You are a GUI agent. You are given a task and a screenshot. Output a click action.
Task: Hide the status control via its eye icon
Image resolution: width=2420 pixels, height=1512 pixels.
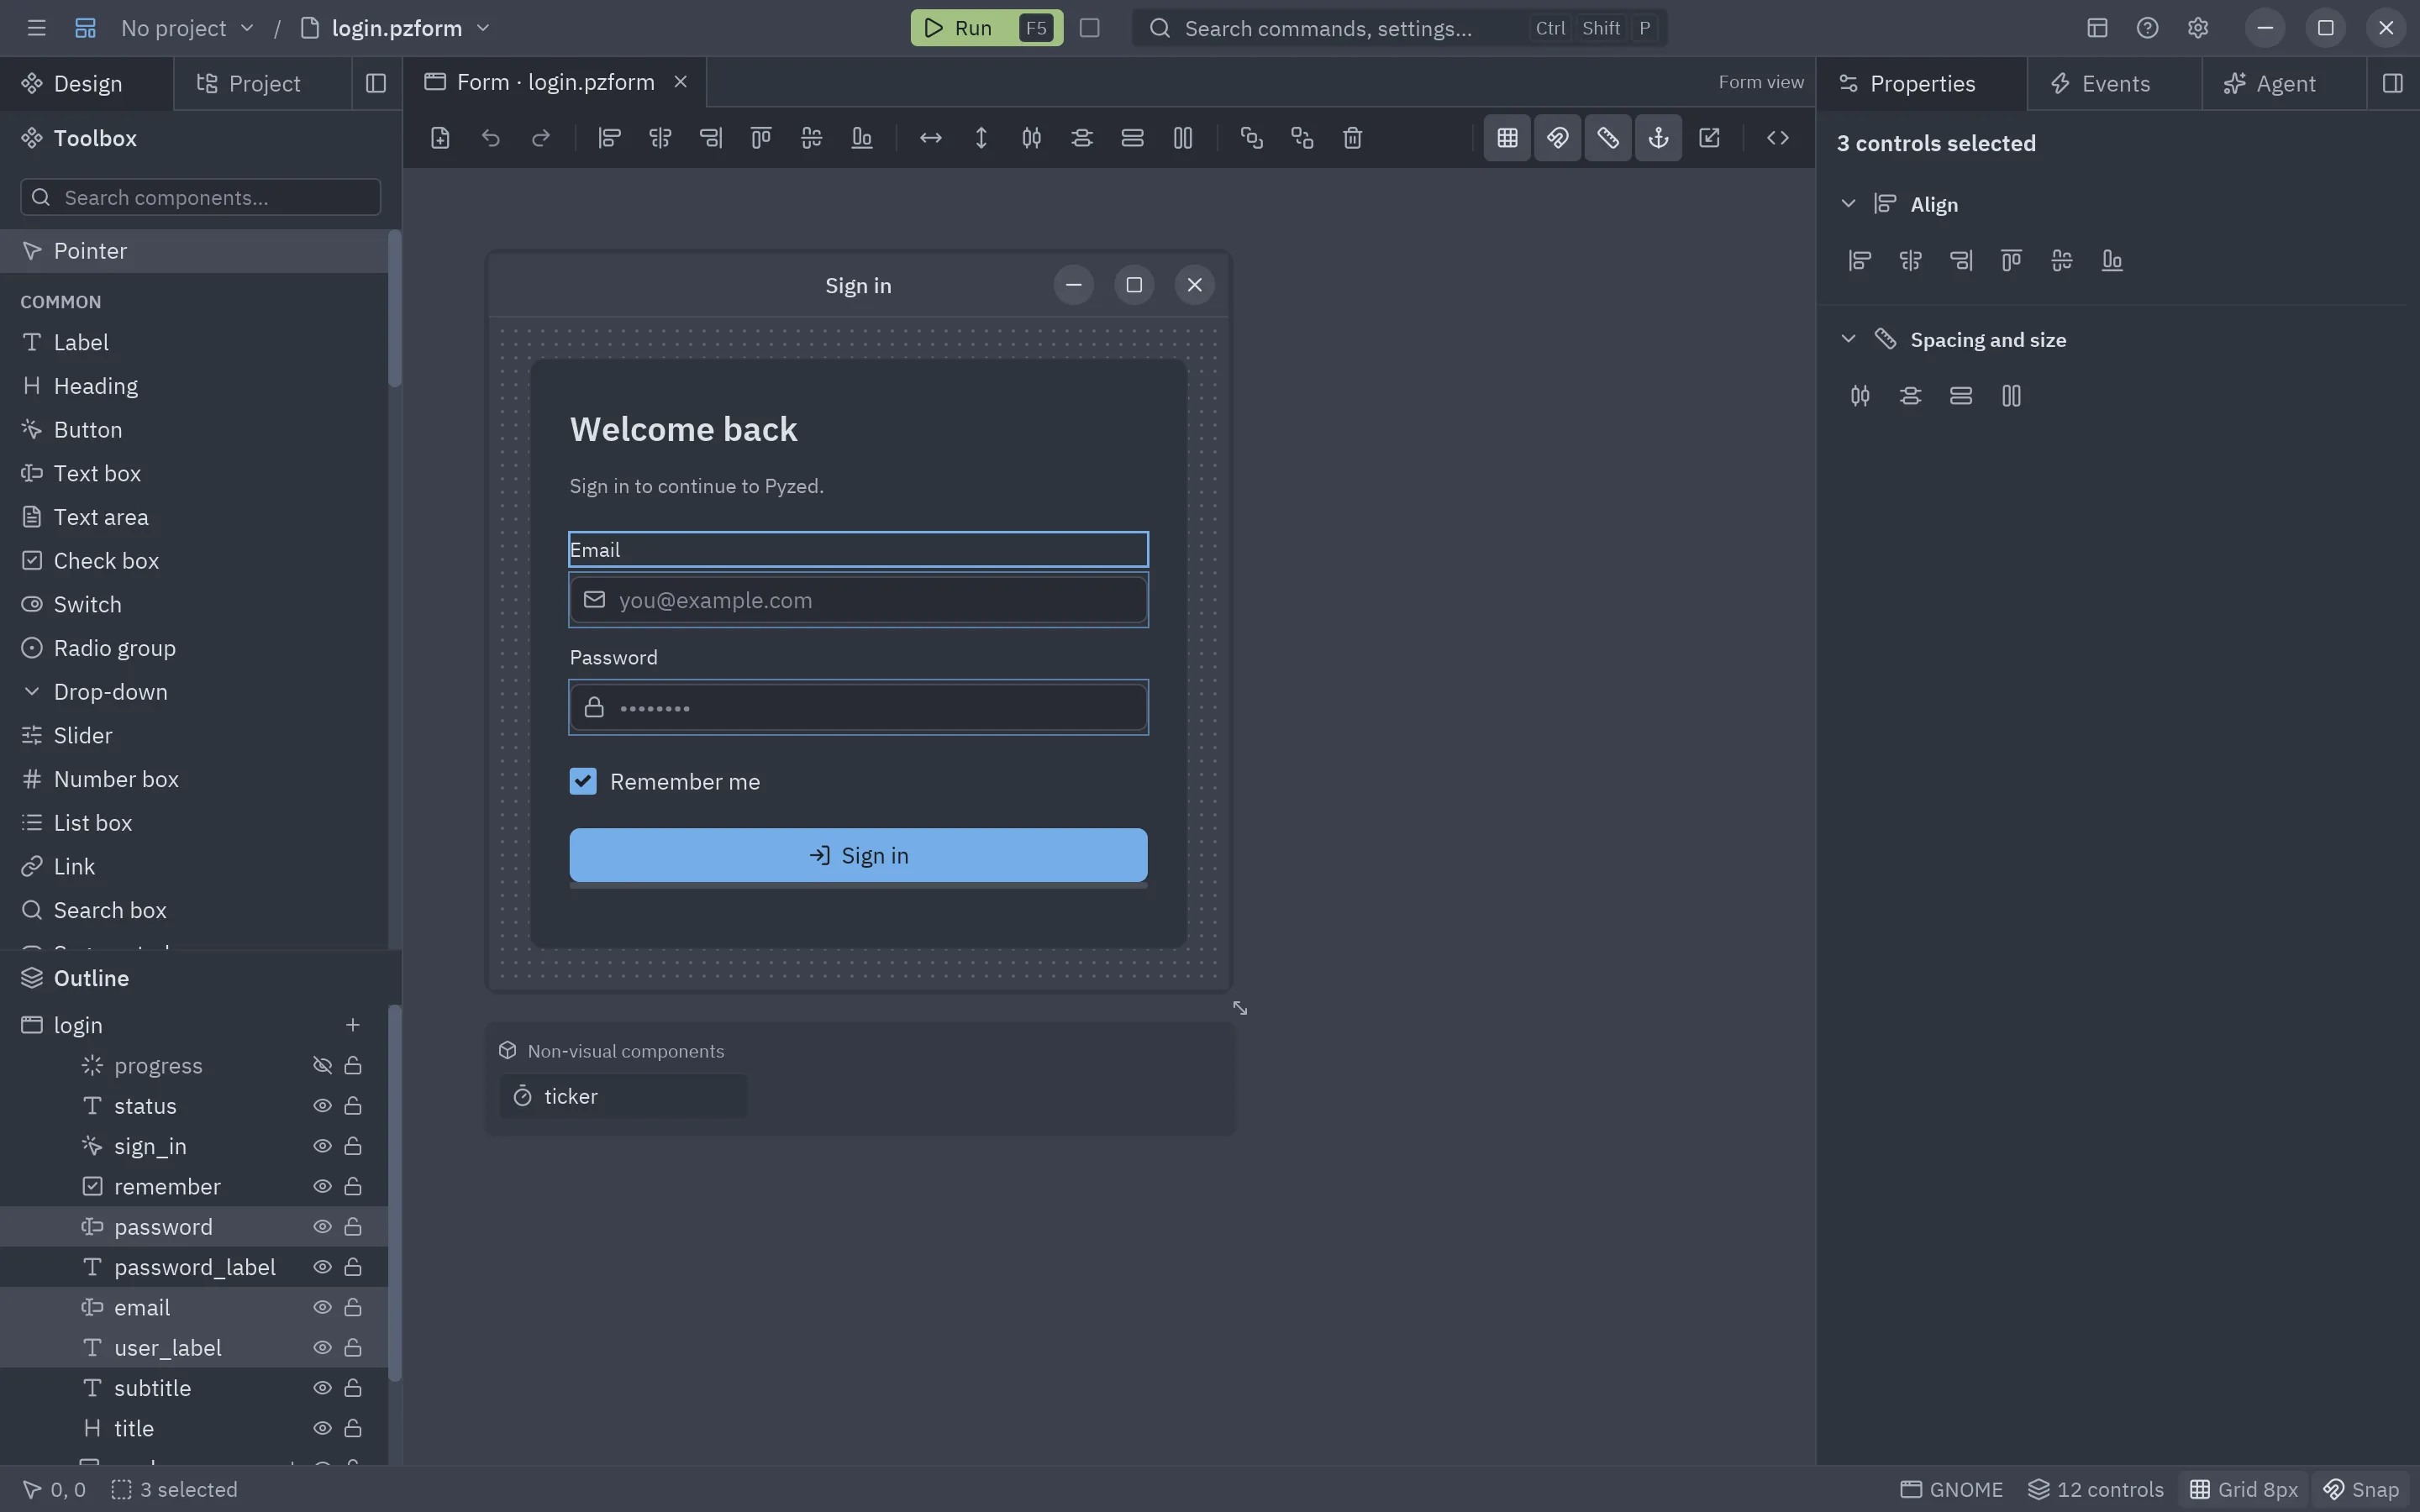(322, 1106)
